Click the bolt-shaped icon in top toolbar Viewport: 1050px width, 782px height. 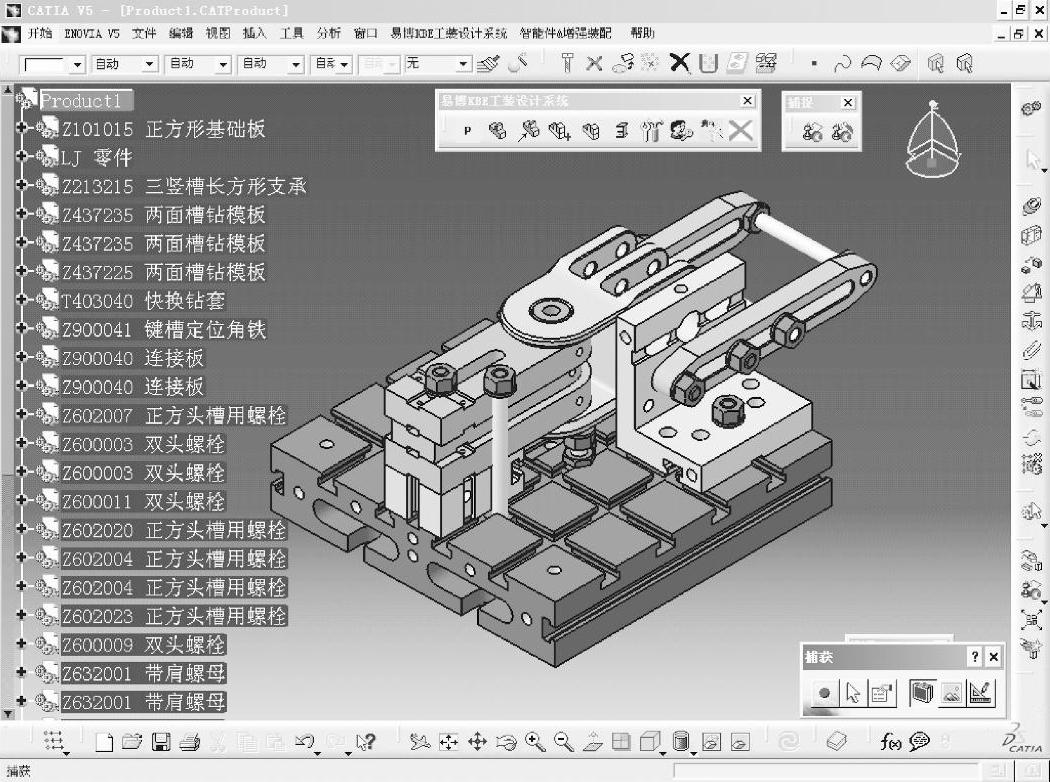point(567,63)
